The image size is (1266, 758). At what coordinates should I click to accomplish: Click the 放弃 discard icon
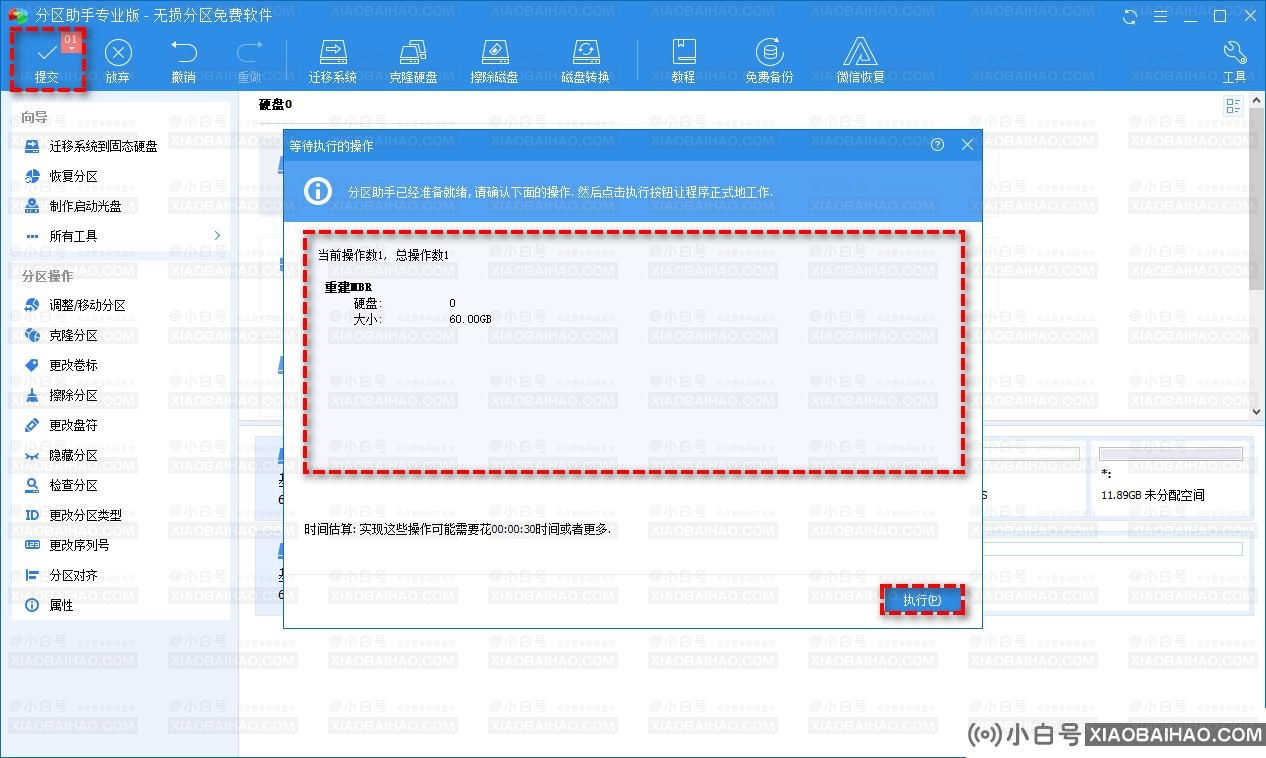click(x=118, y=60)
